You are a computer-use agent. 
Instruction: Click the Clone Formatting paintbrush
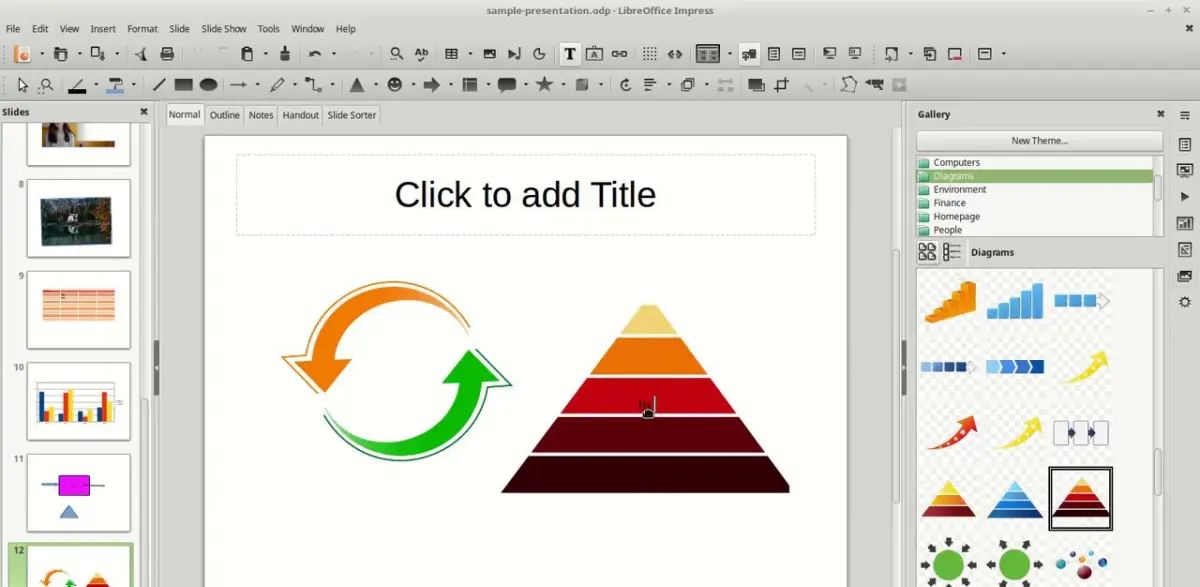point(285,54)
